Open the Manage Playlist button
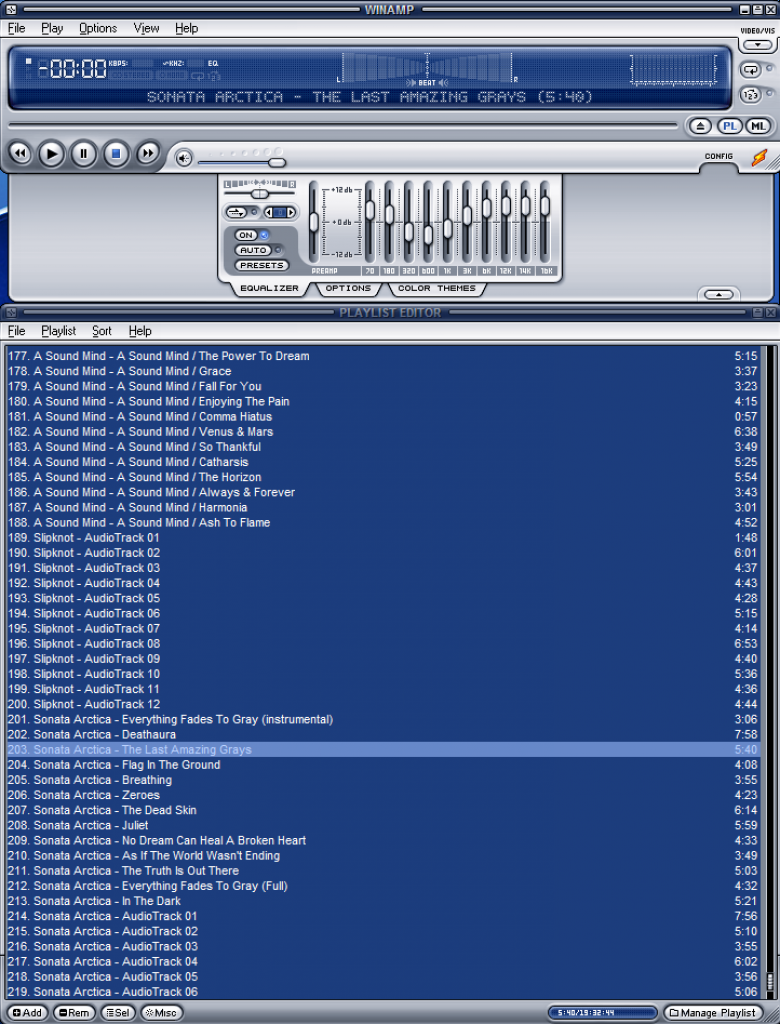Image resolution: width=780 pixels, height=1024 pixels. [713, 1013]
